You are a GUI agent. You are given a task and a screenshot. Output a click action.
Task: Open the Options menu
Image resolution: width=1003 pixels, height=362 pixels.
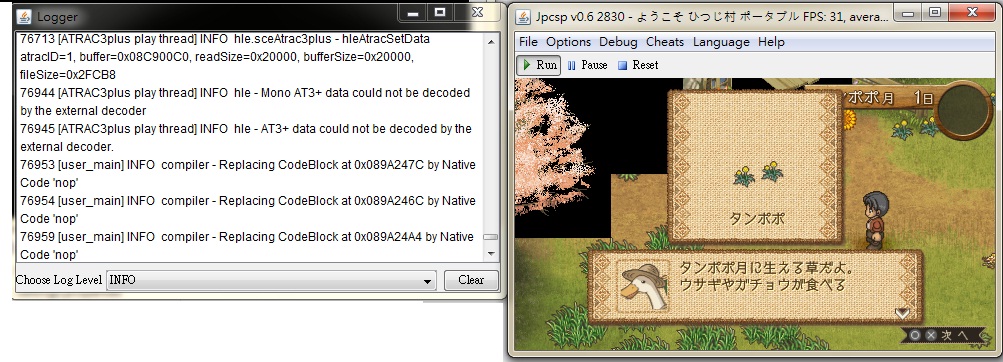point(569,42)
